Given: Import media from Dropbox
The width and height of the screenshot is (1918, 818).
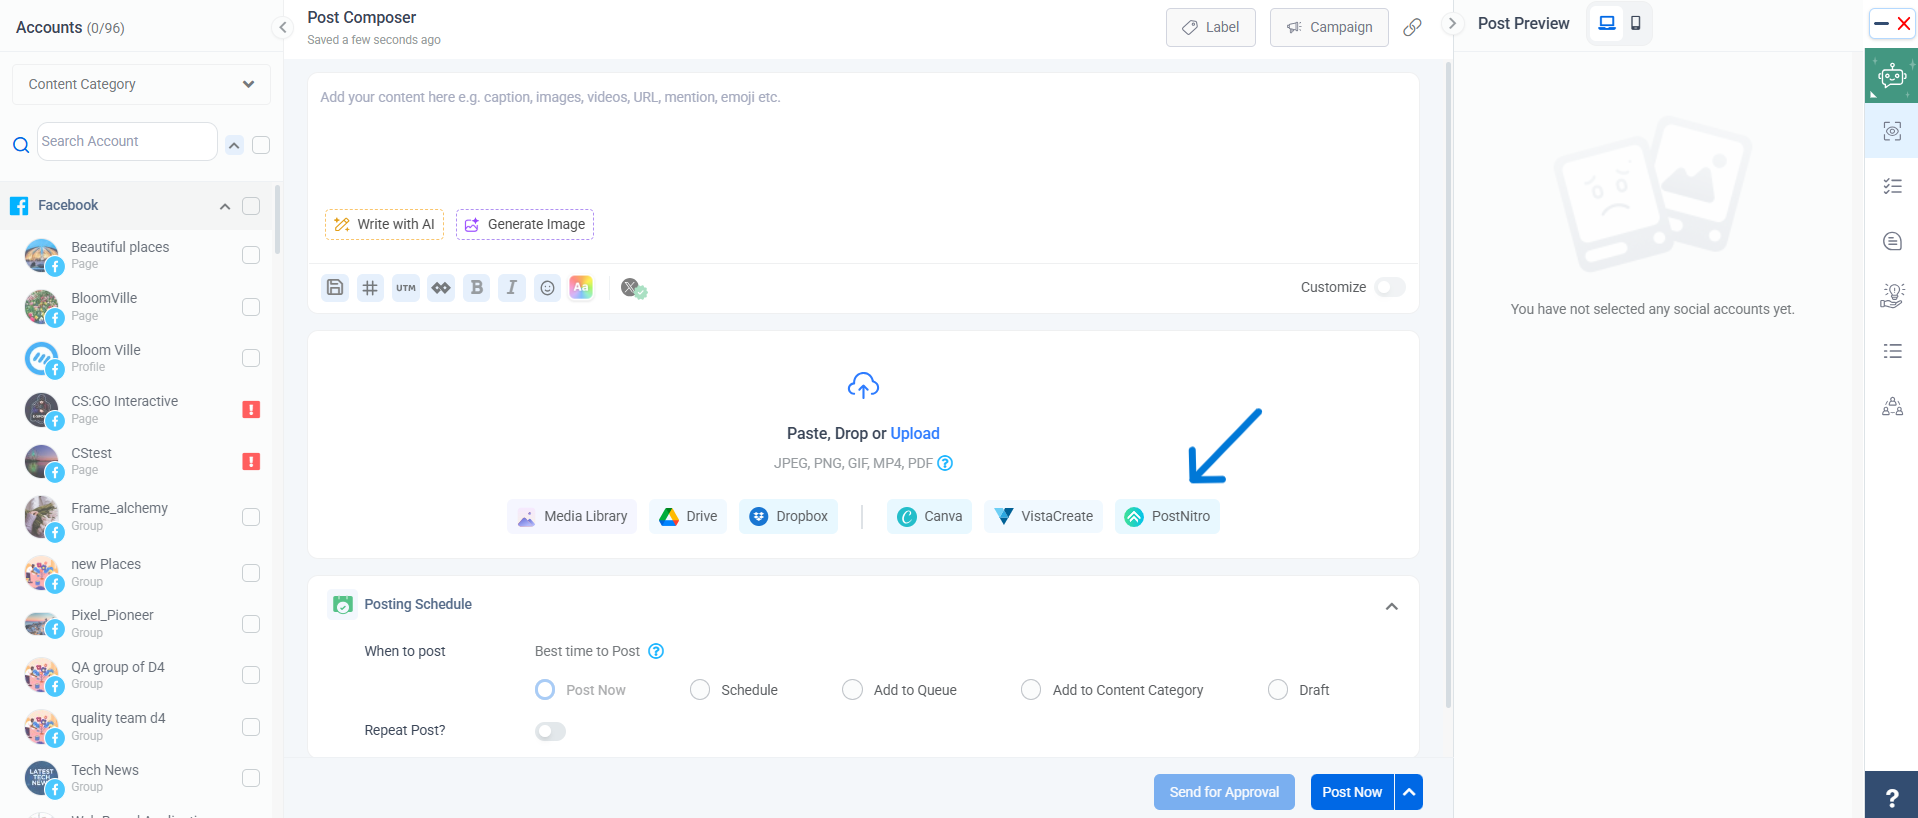Looking at the screenshot, I should point(788,516).
